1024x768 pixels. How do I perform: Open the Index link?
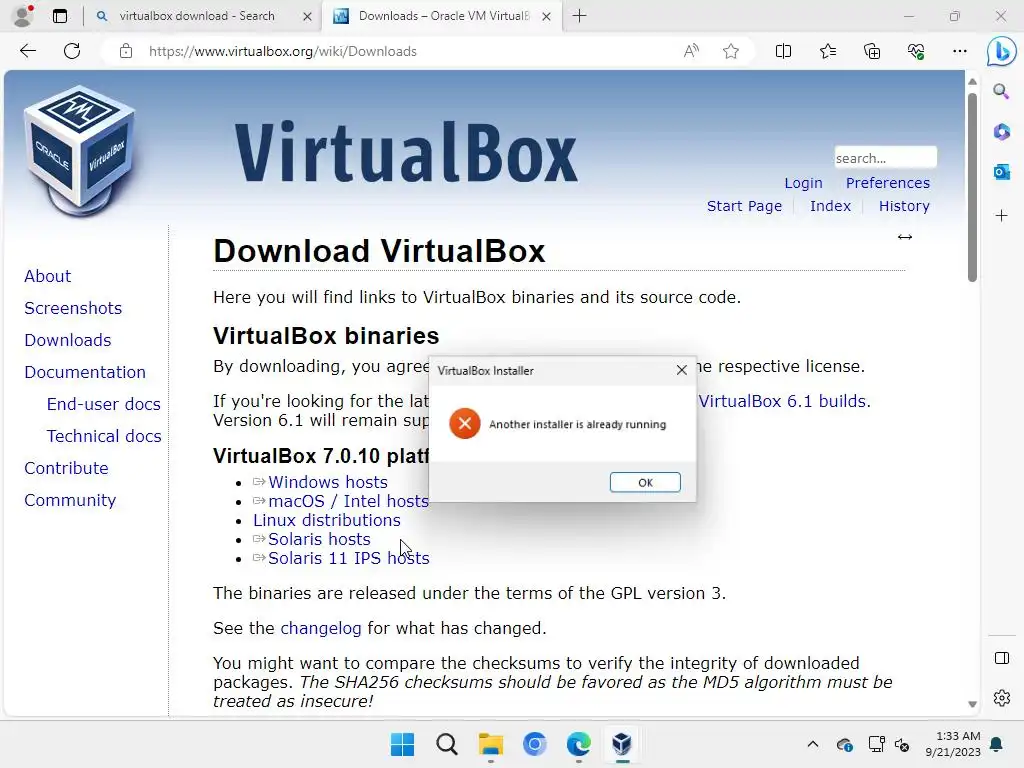click(x=830, y=206)
